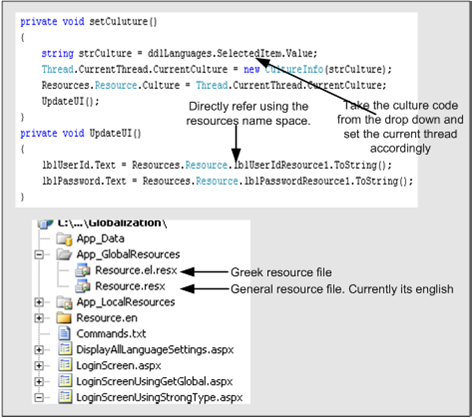Expand the App_LocalResources tree node
Screen dimensions: 472x418
tap(39, 302)
